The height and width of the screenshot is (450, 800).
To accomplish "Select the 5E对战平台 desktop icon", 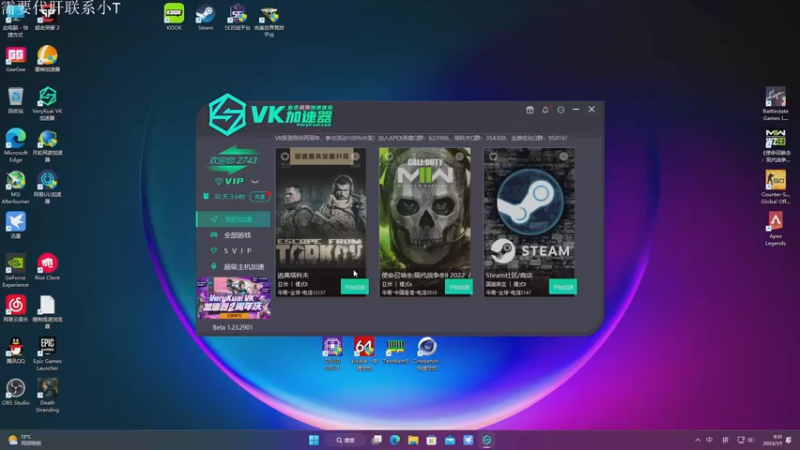I will point(237,17).
